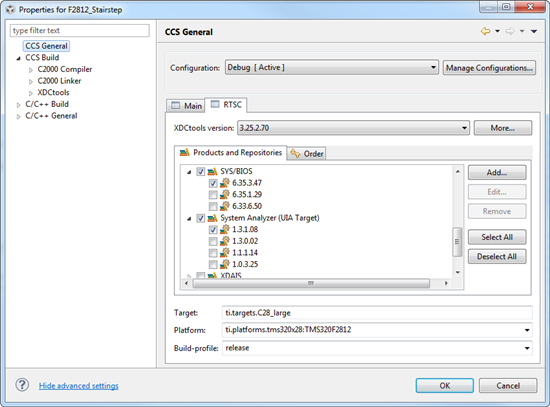Expand the C/C++ Build node

click(x=18, y=105)
